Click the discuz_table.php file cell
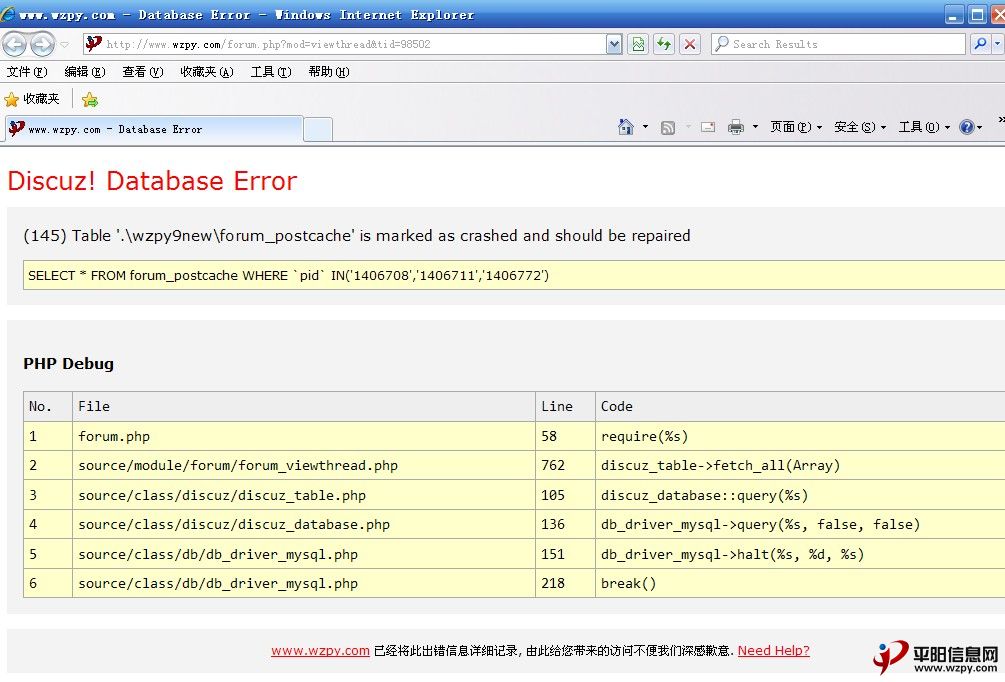1005x682 pixels. pyautogui.click(x=303, y=495)
